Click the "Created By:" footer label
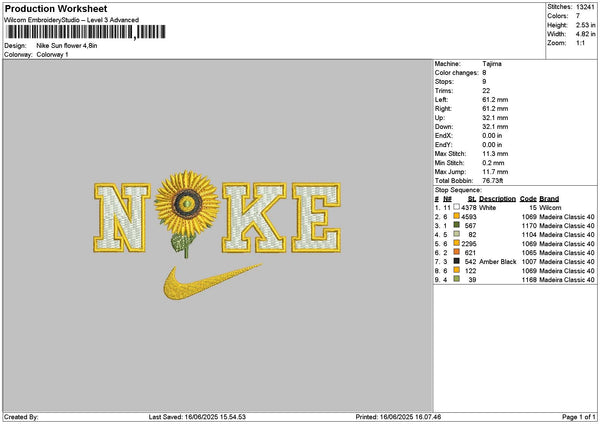This screenshot has height=424, width=600. coord(21,417)
